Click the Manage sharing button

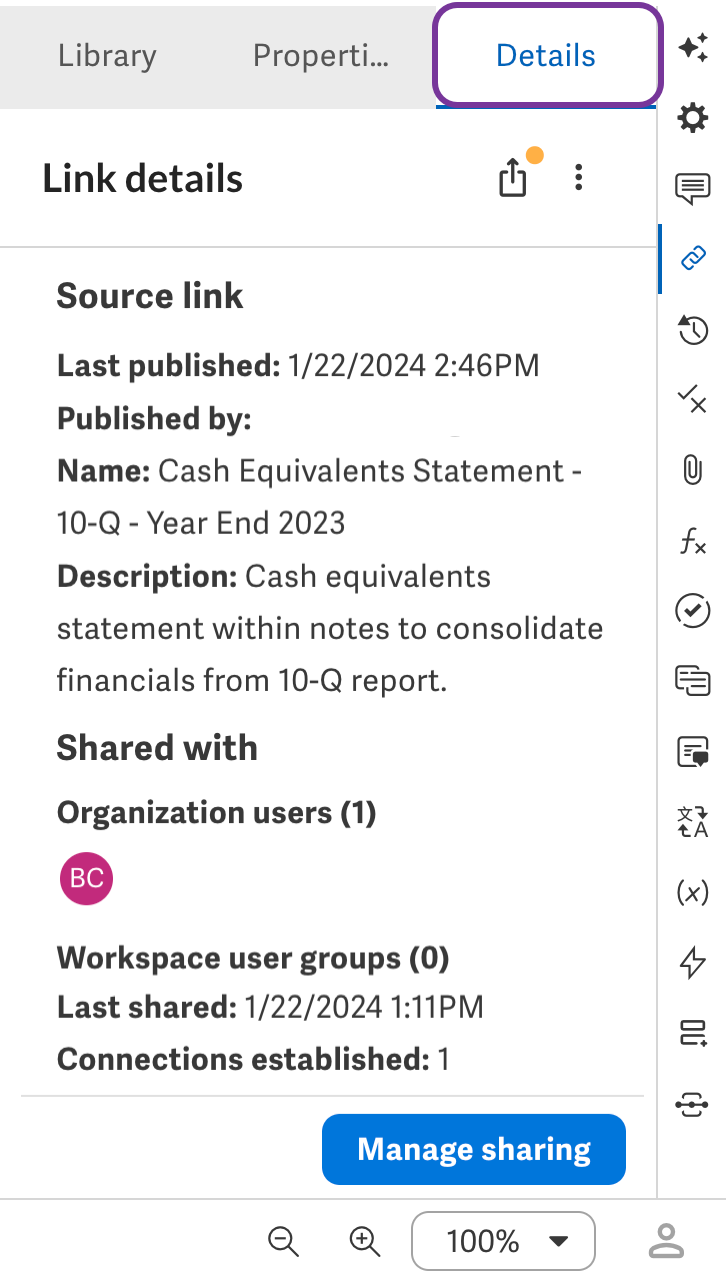tap(474, 1149)
